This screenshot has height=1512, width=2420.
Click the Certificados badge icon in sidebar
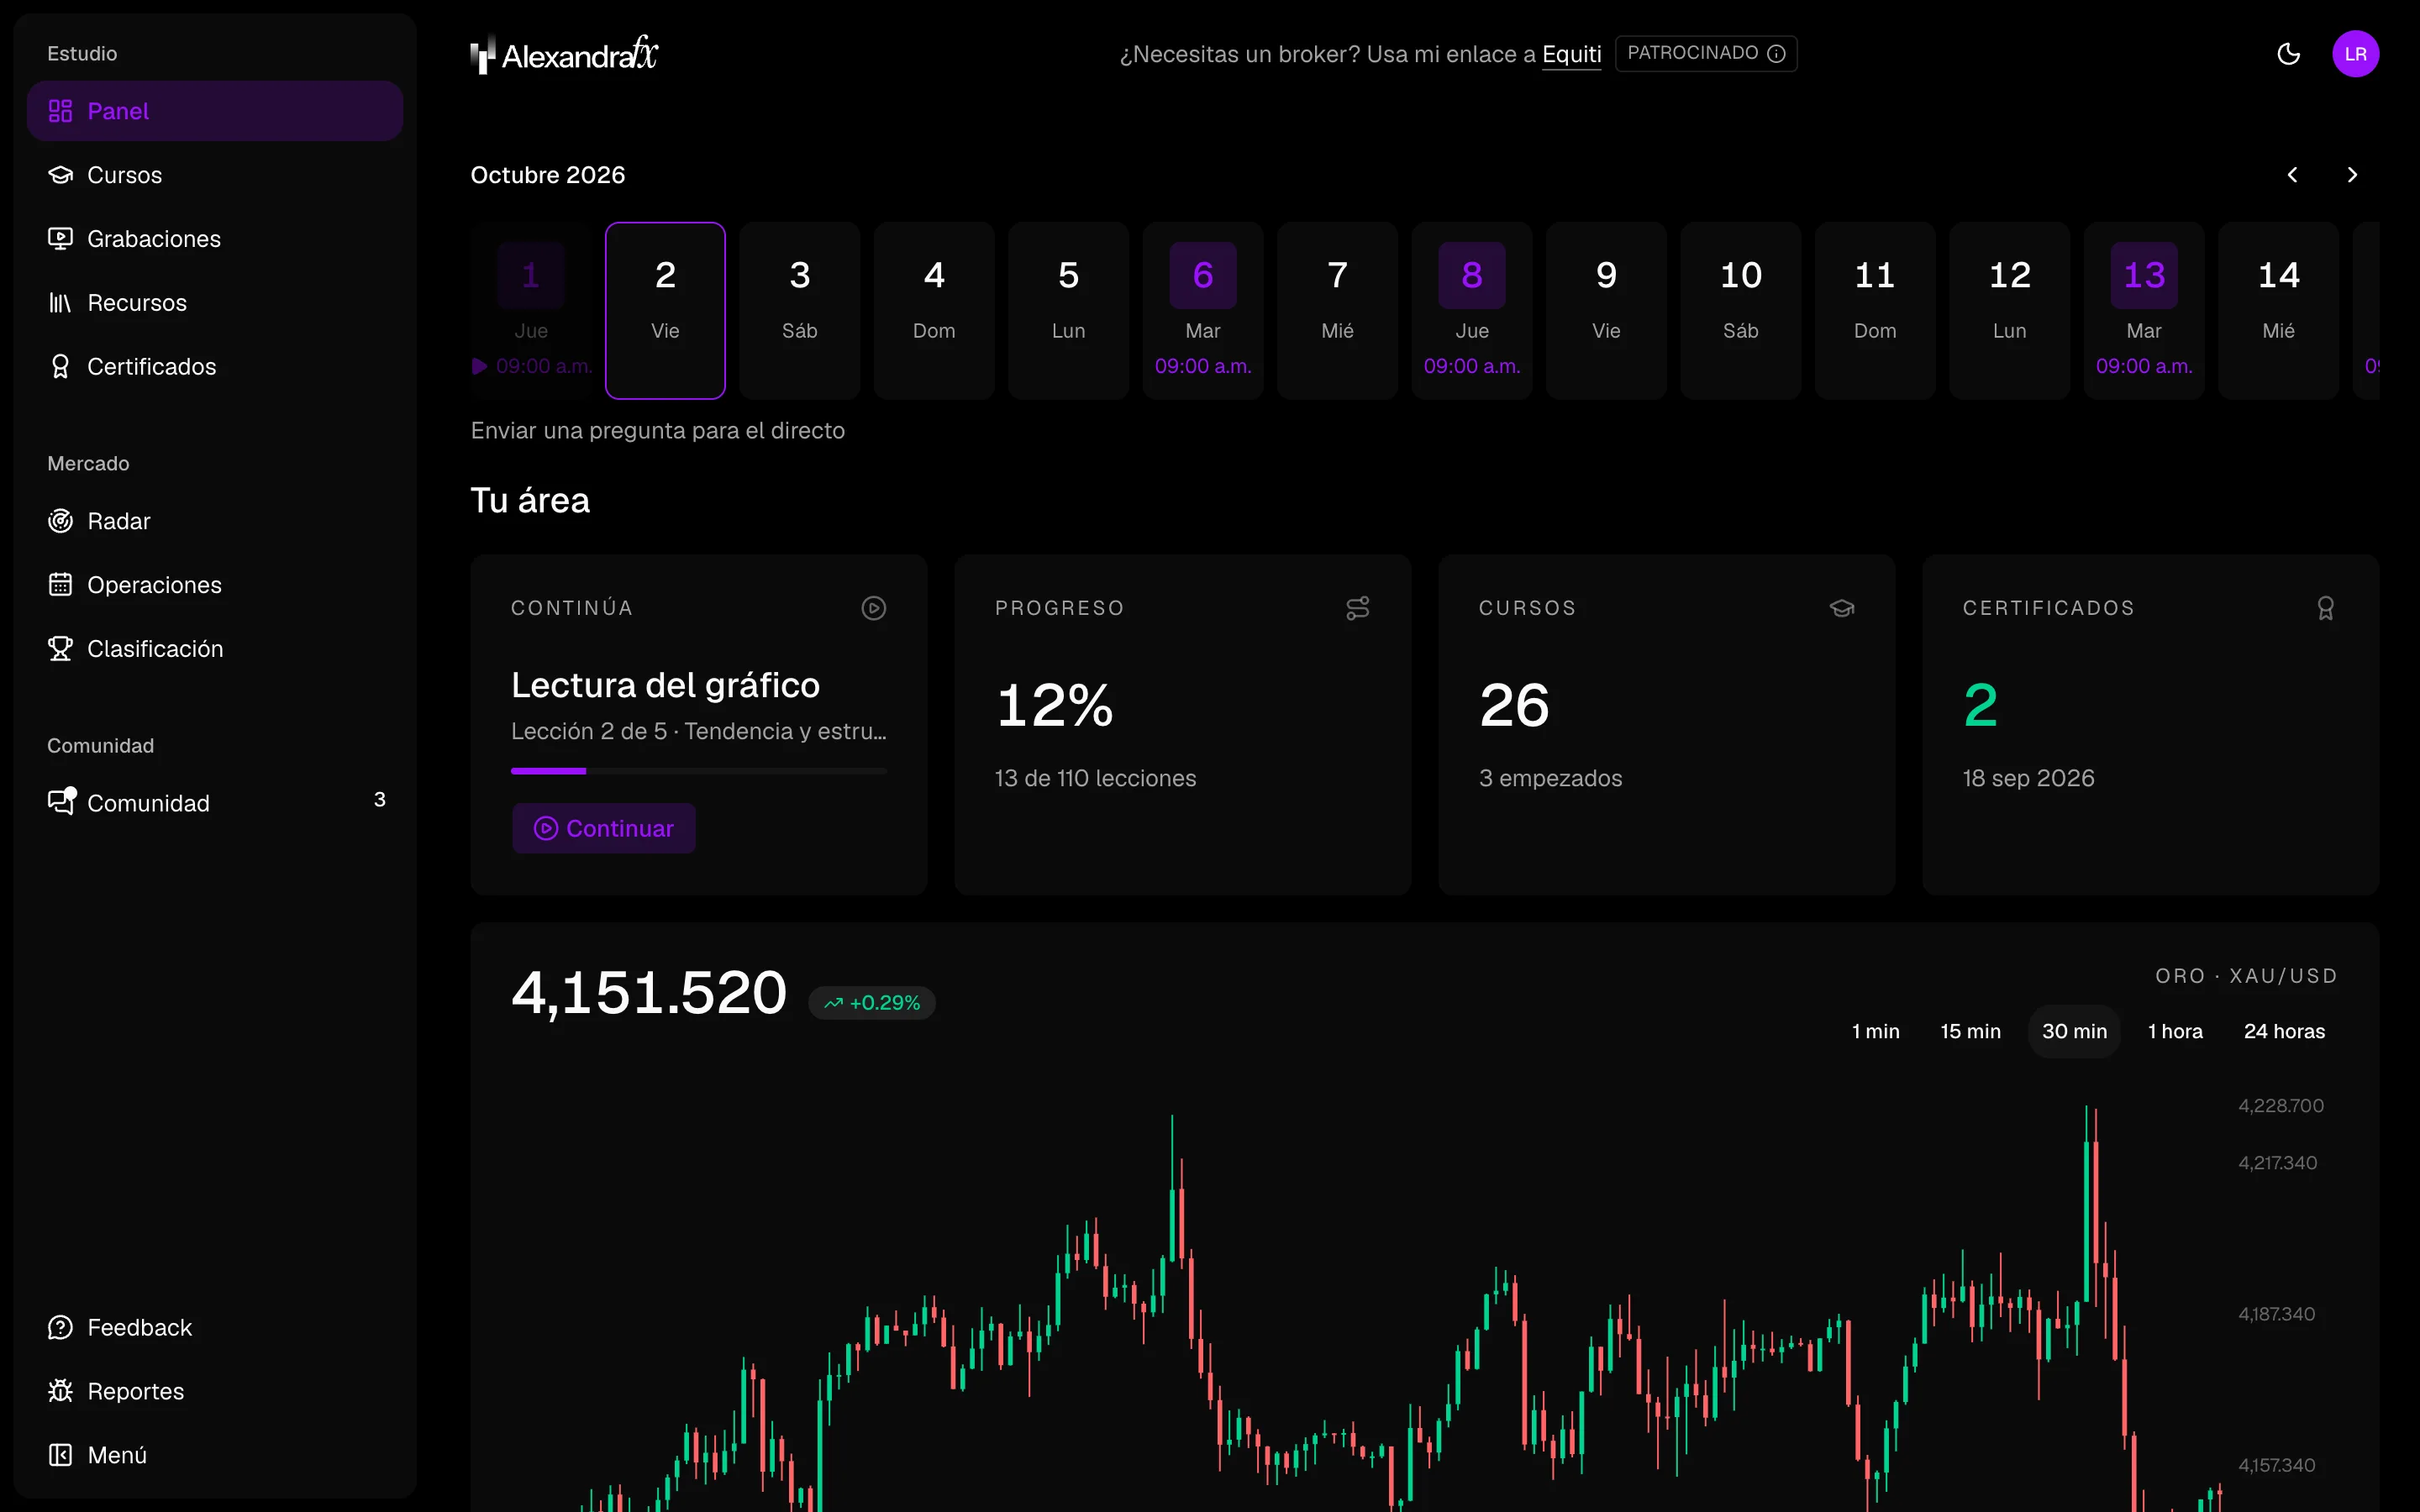(60, 367)
